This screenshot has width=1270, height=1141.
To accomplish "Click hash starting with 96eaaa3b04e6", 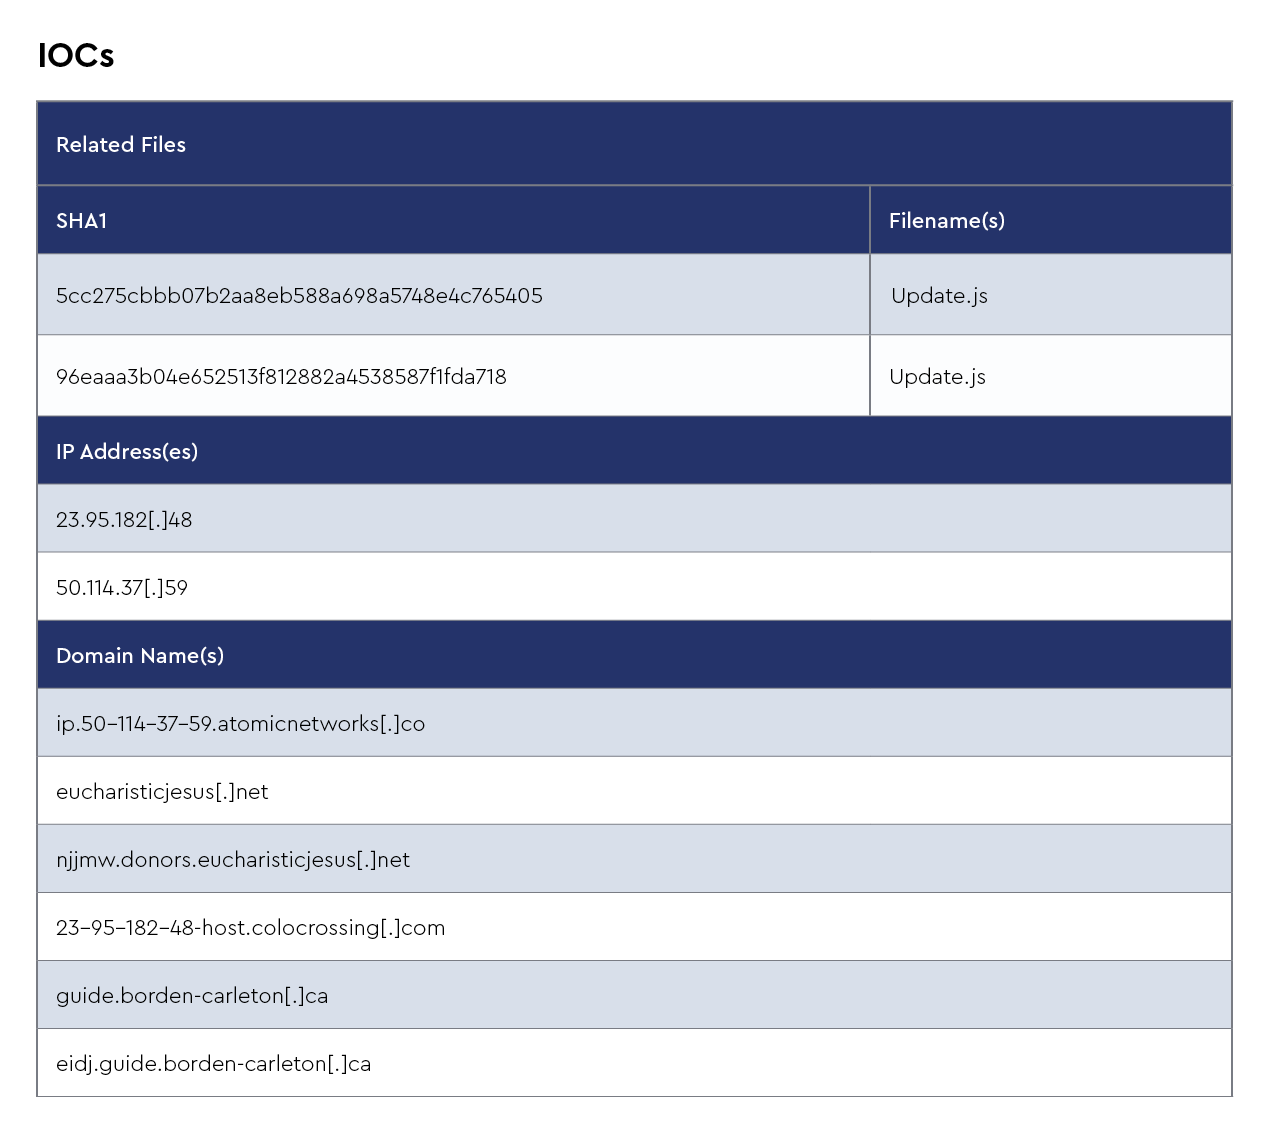I will 281,377.
